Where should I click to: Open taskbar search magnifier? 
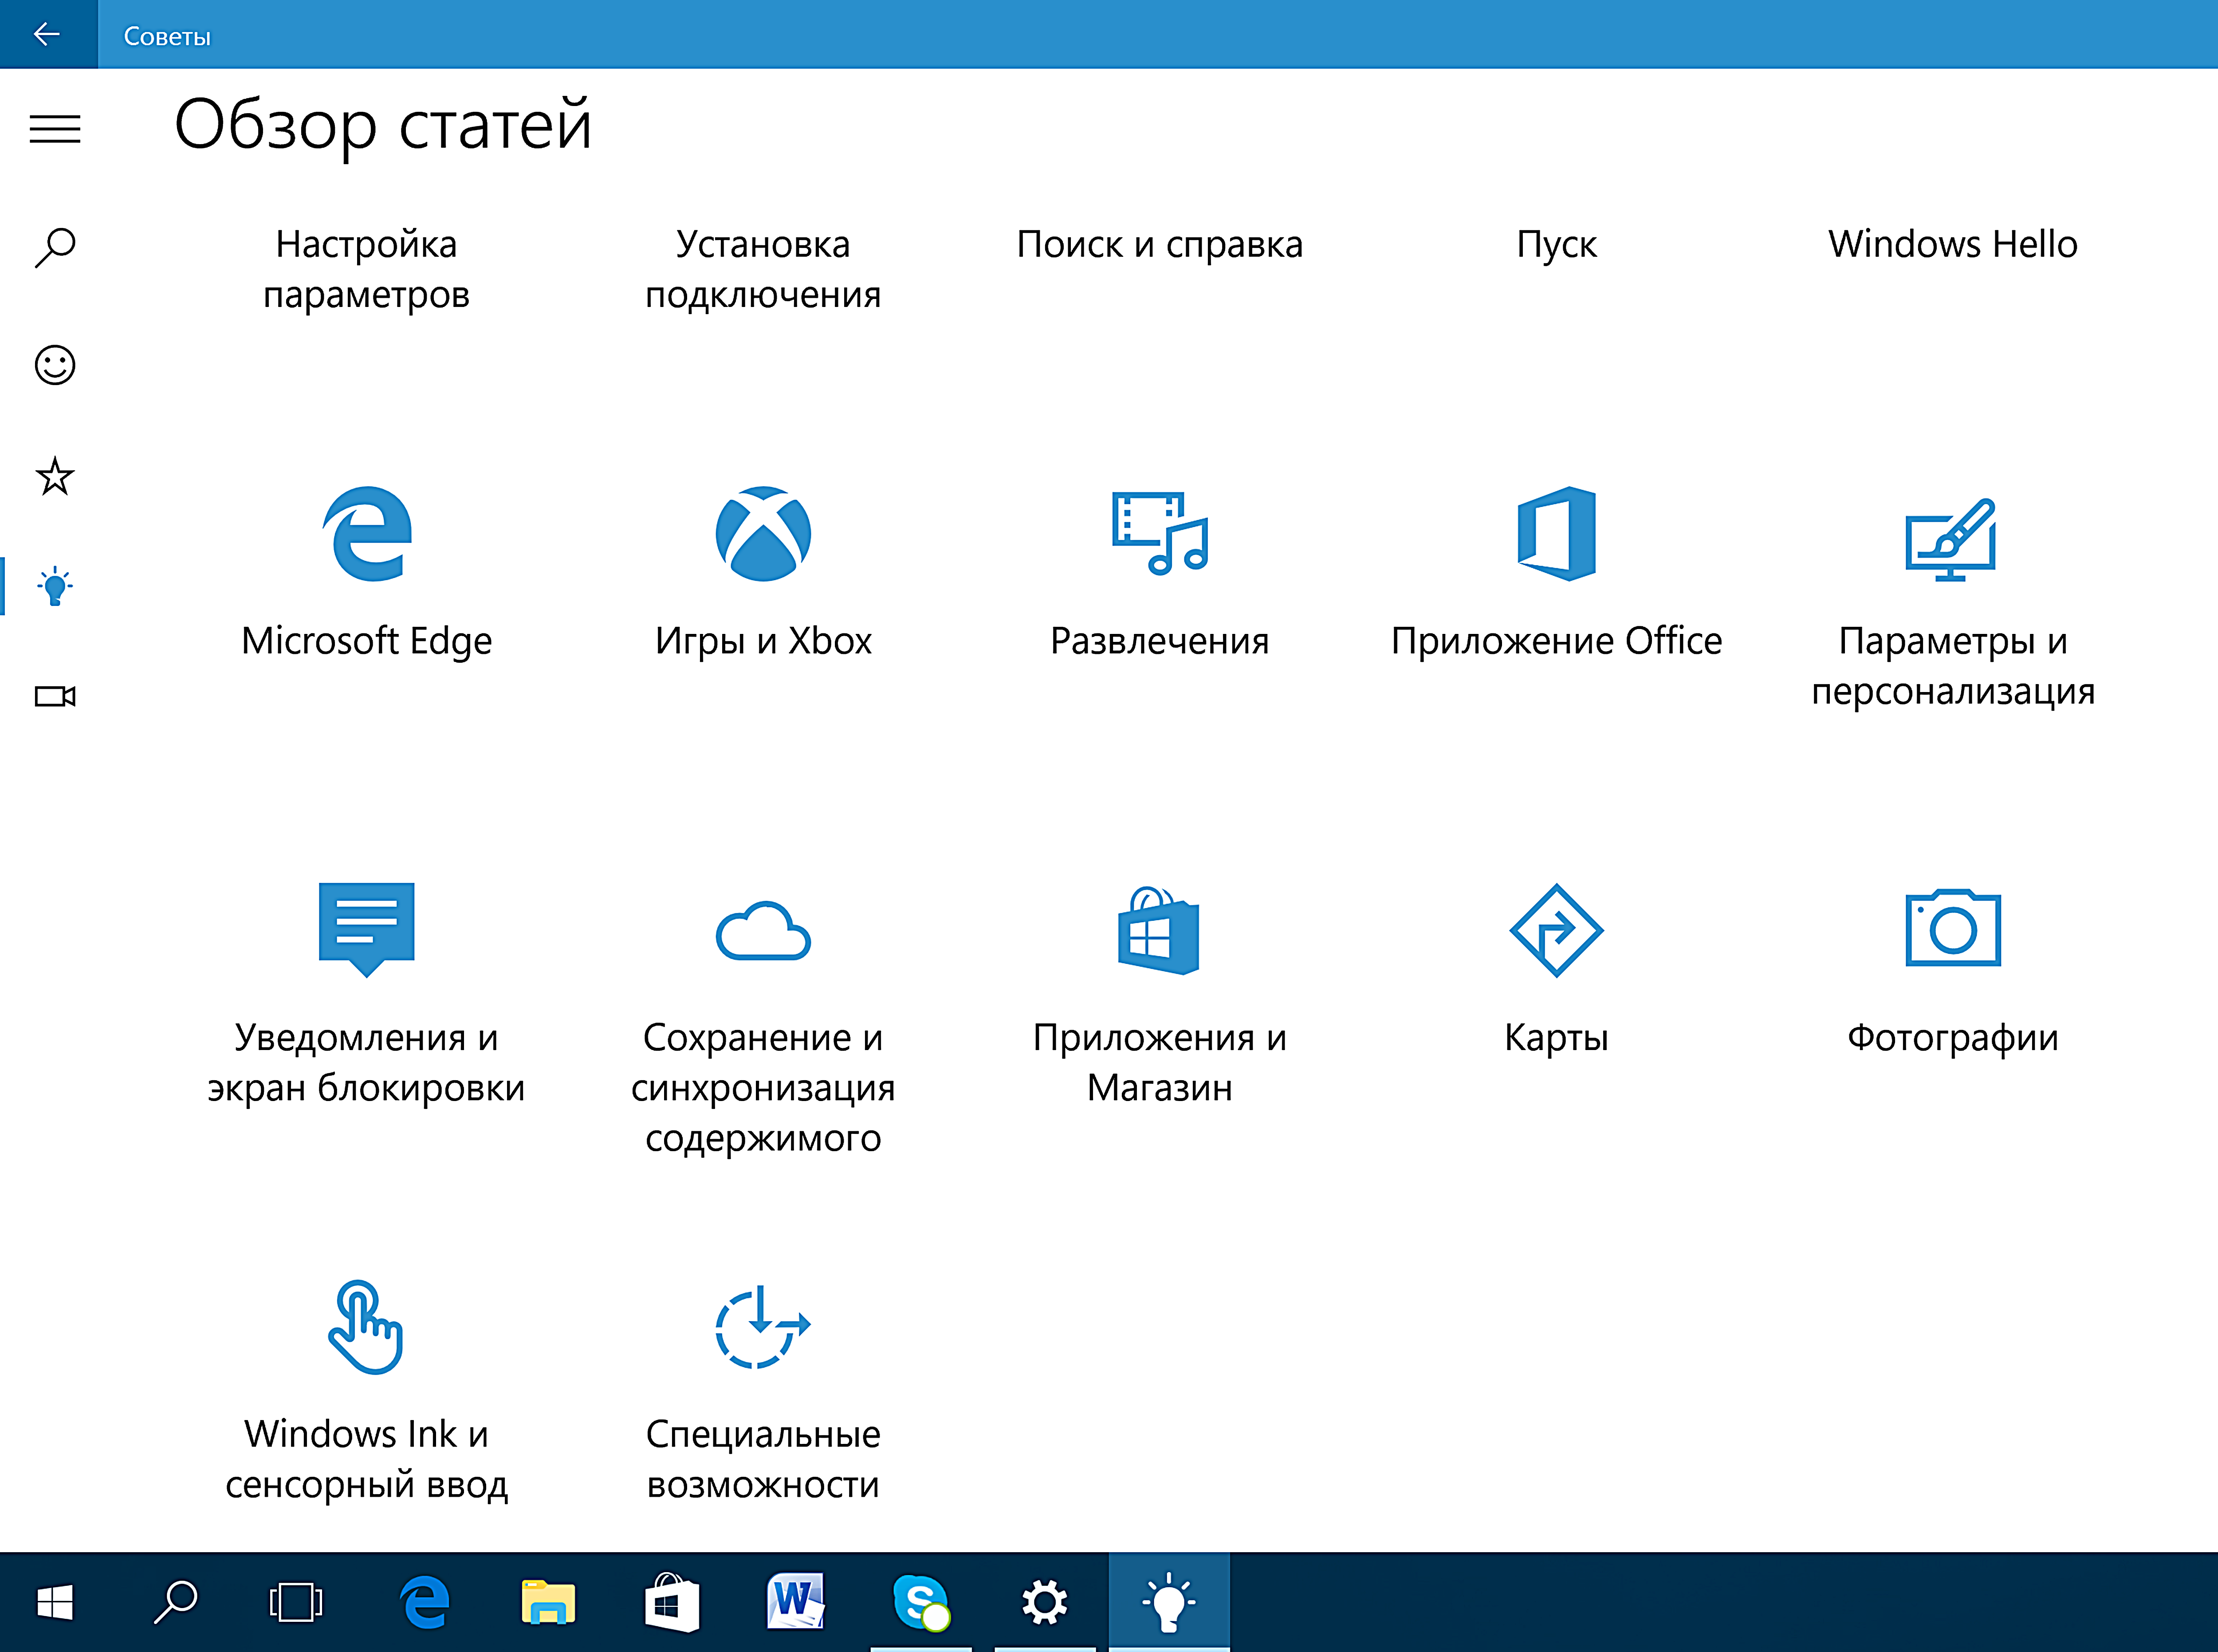pyautogui.click(x=176, y=1602)
